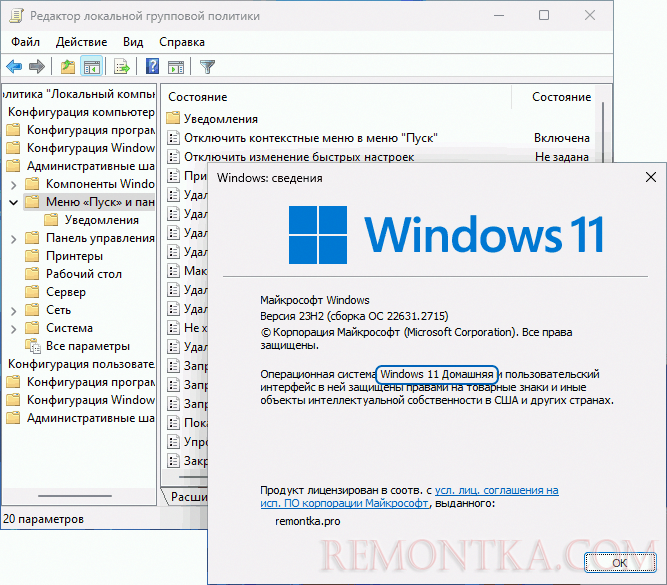Click the Filter funnel toolbar icon
Screen dimensions: 667x585
(207, 66)
